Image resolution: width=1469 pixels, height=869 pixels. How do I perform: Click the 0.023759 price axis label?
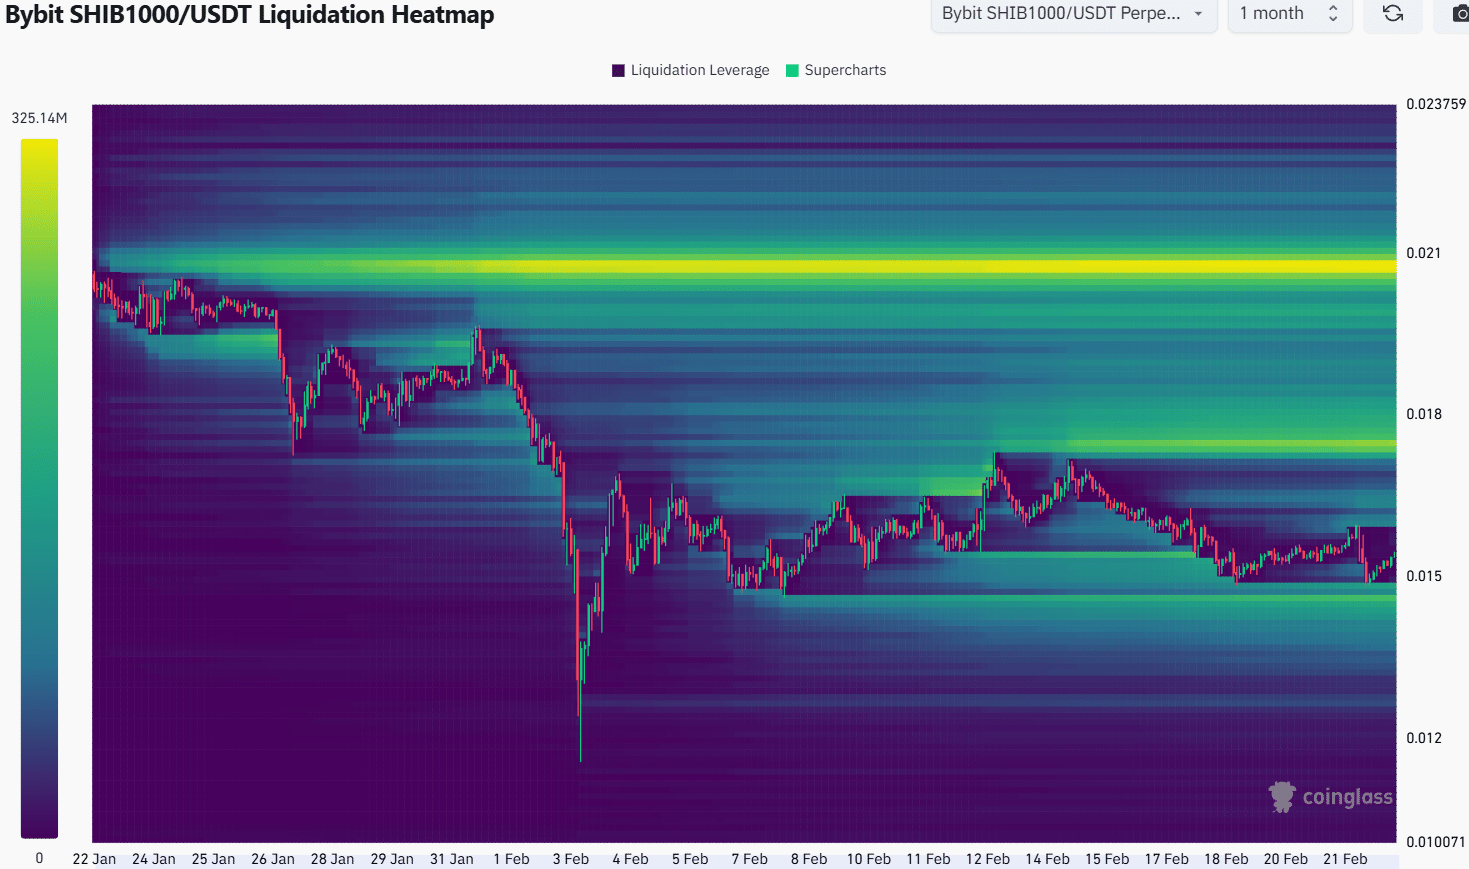tap(1436, 104)
